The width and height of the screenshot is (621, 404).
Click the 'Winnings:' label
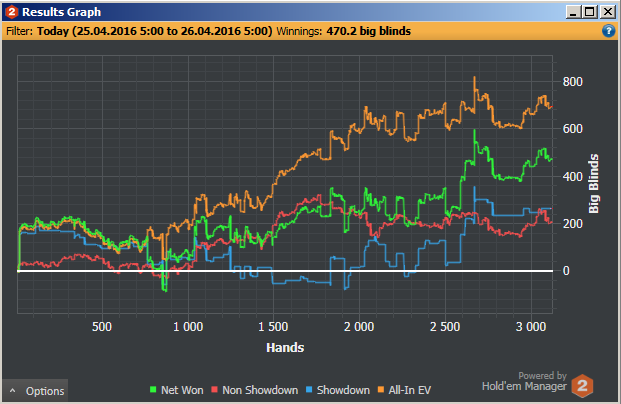click(x=299, y=31)
